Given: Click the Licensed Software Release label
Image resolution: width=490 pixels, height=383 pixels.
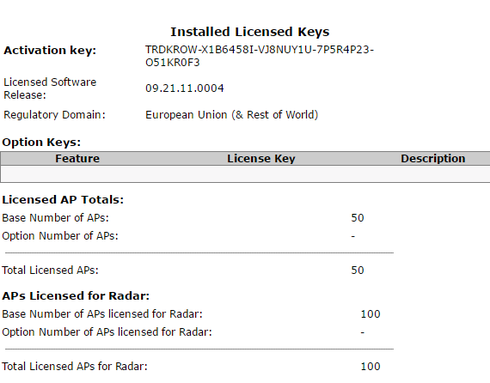Looking at the screenshot, I should tap(50, 88).
